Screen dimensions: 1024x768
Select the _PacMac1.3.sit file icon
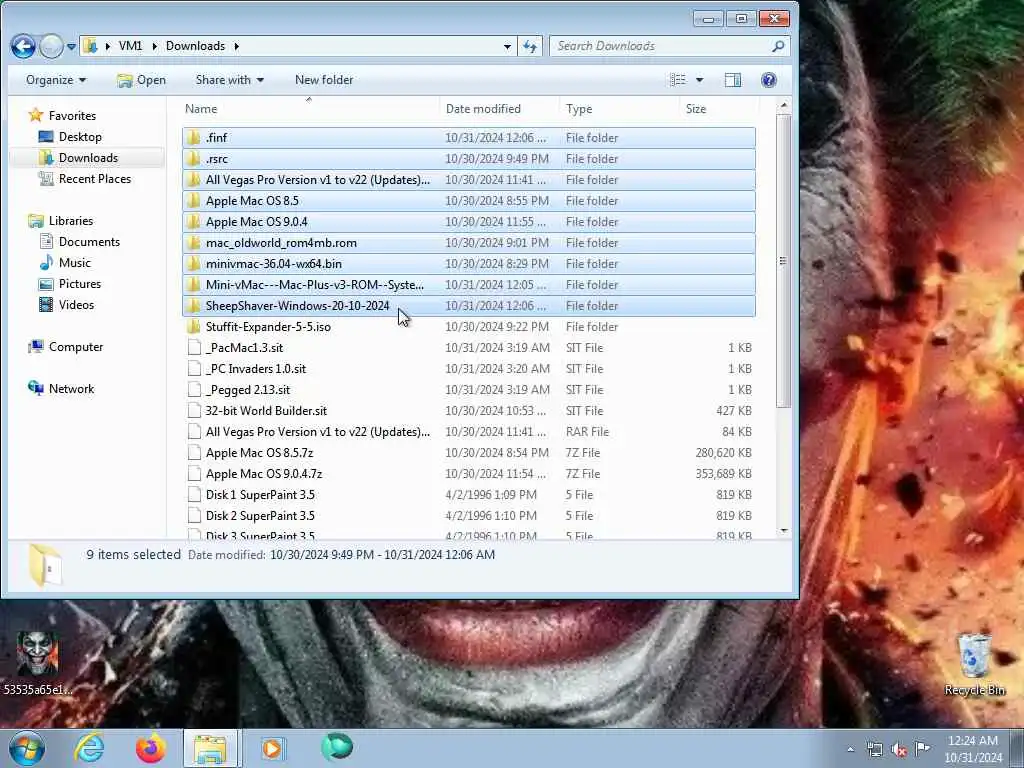(x=194, y=347)
